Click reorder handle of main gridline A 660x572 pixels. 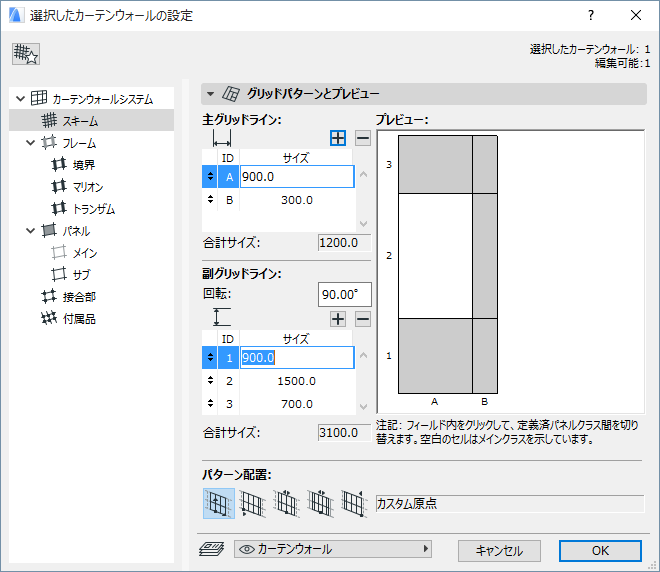pyautogui.click(x=210, y=176)
